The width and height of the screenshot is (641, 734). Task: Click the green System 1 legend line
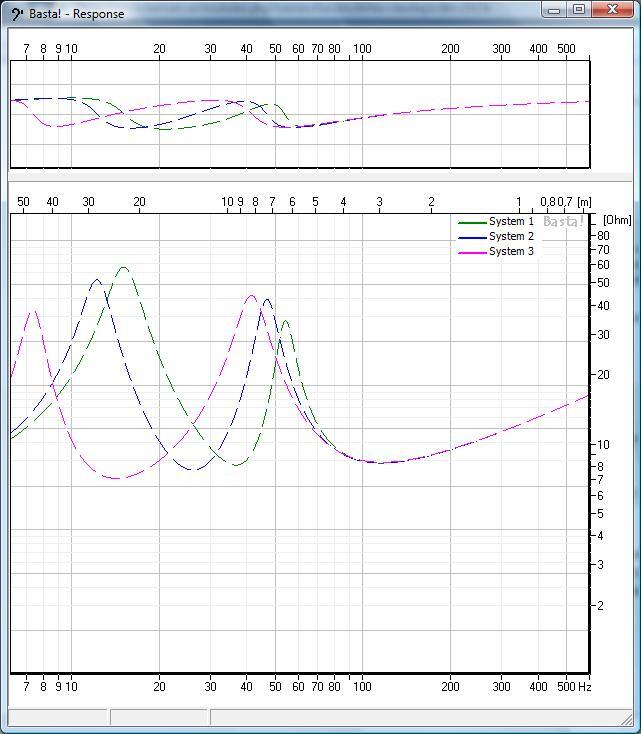(x=472, y=222)
